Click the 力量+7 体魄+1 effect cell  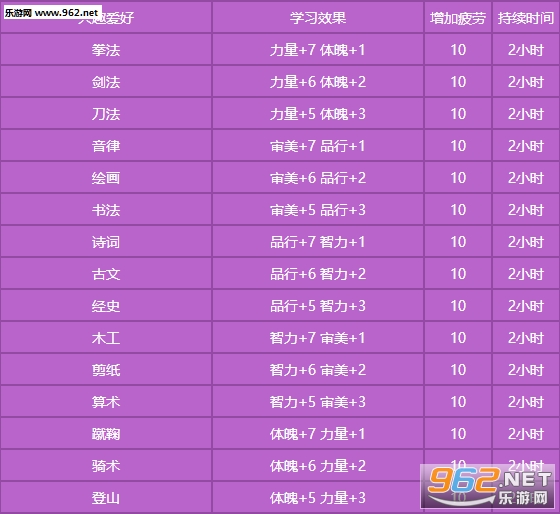[318, 50]
